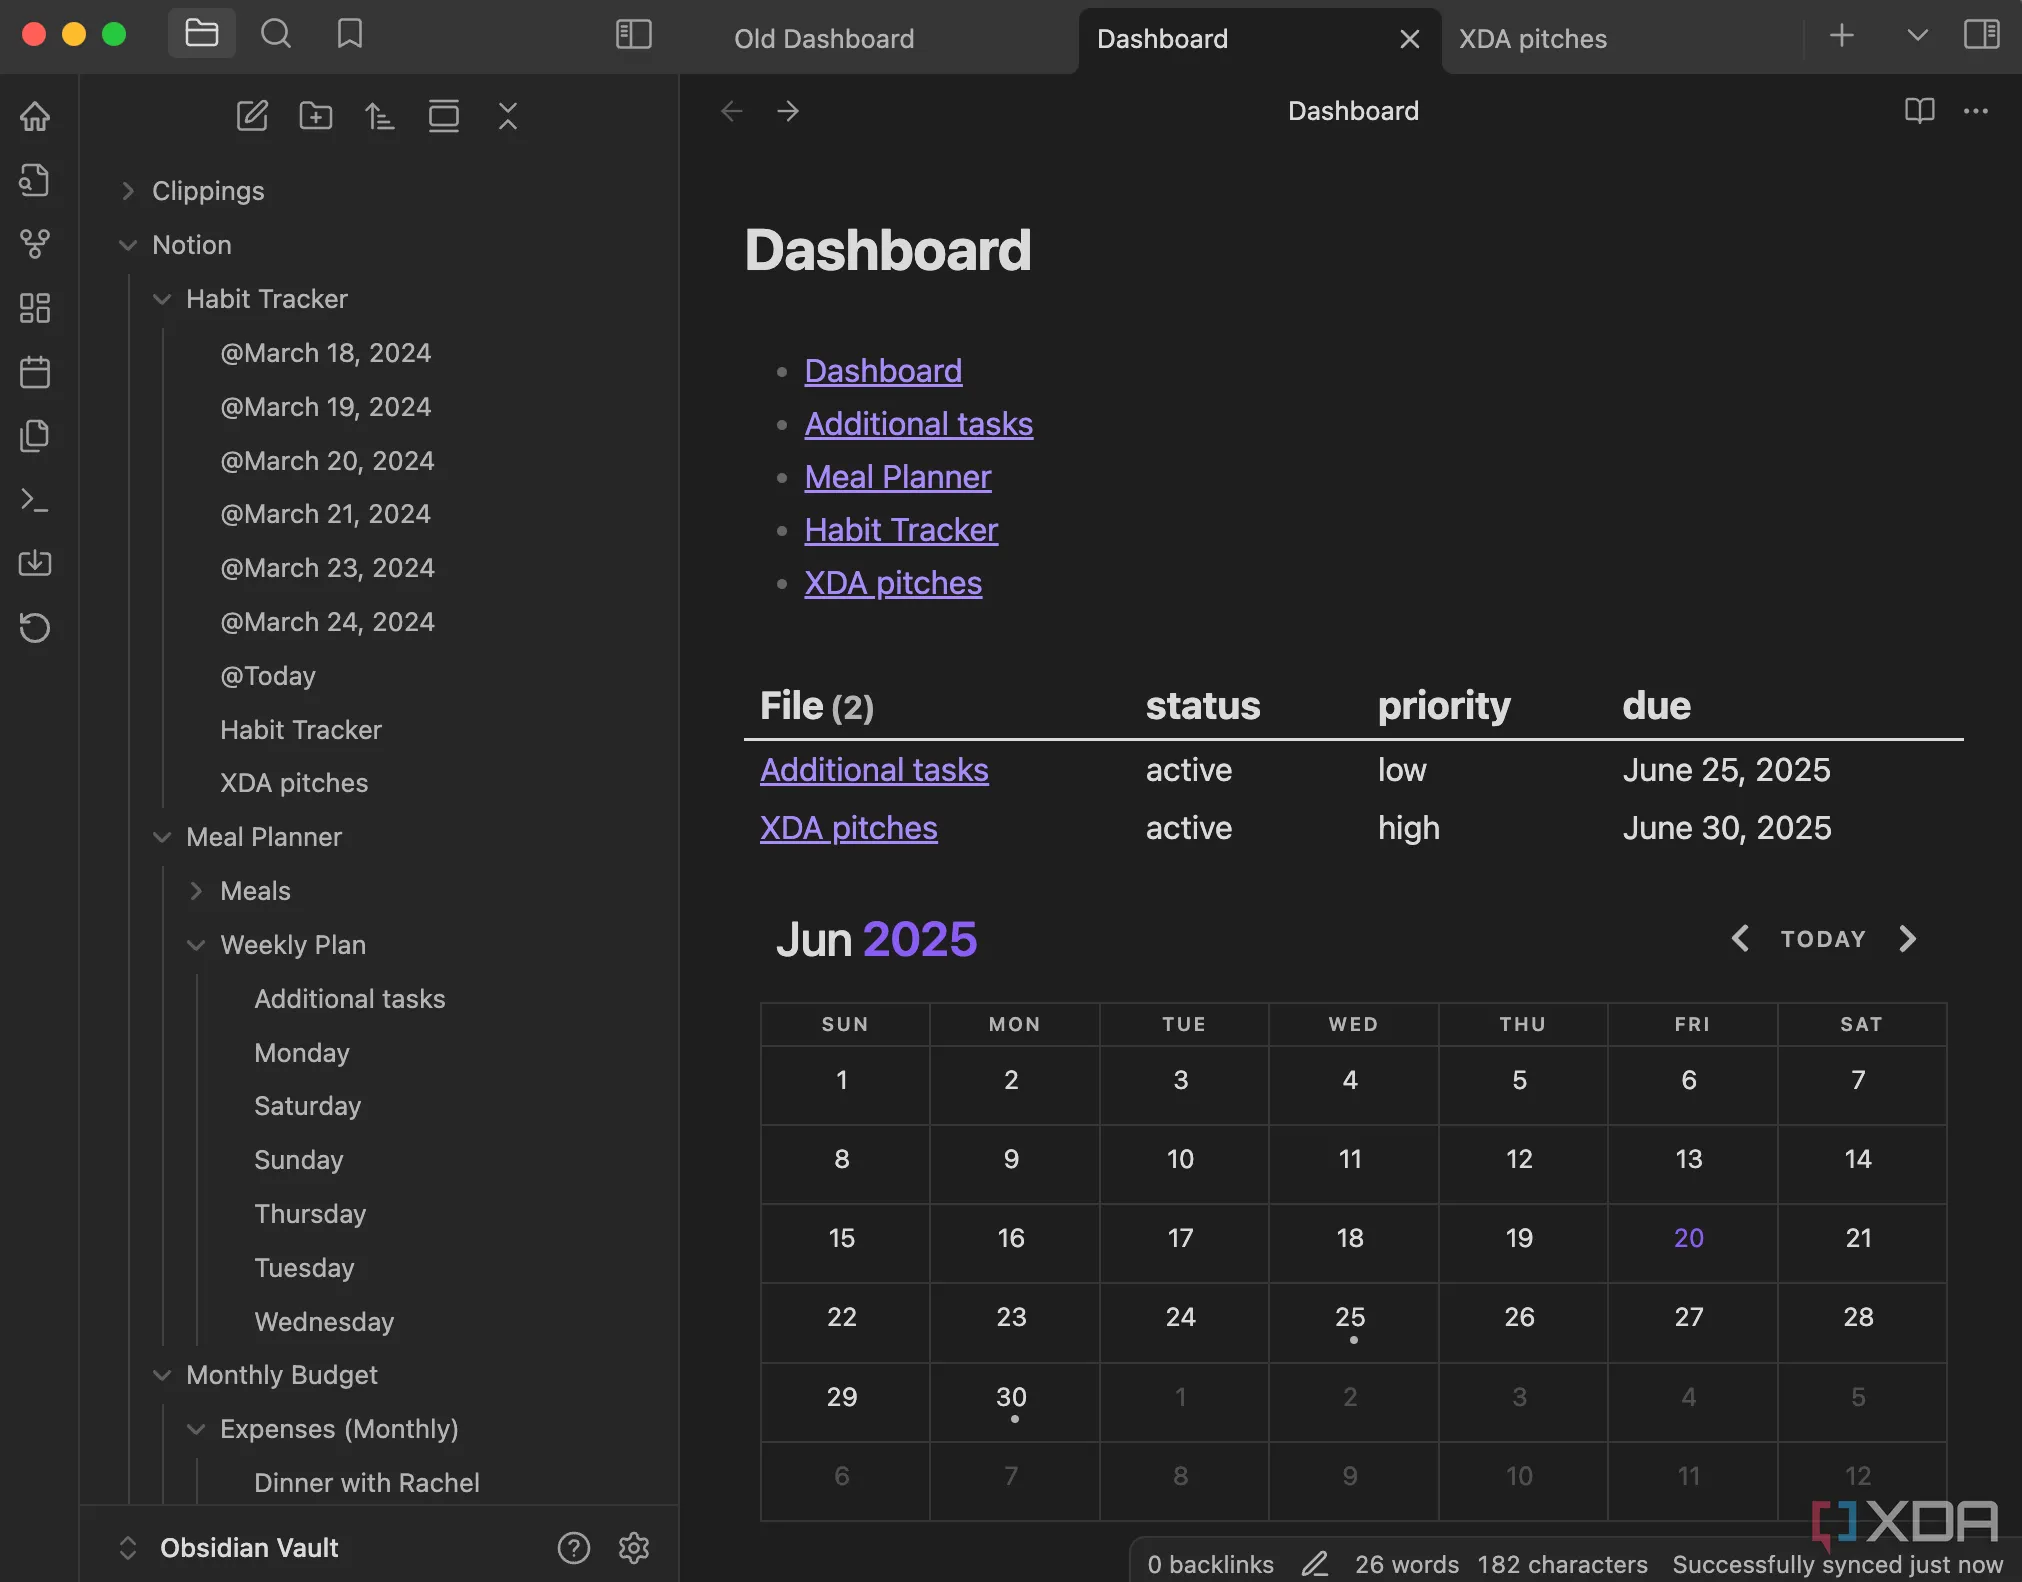Open the graph view icon
This screenshot has width=2022, height=1582.
(35, 244)
